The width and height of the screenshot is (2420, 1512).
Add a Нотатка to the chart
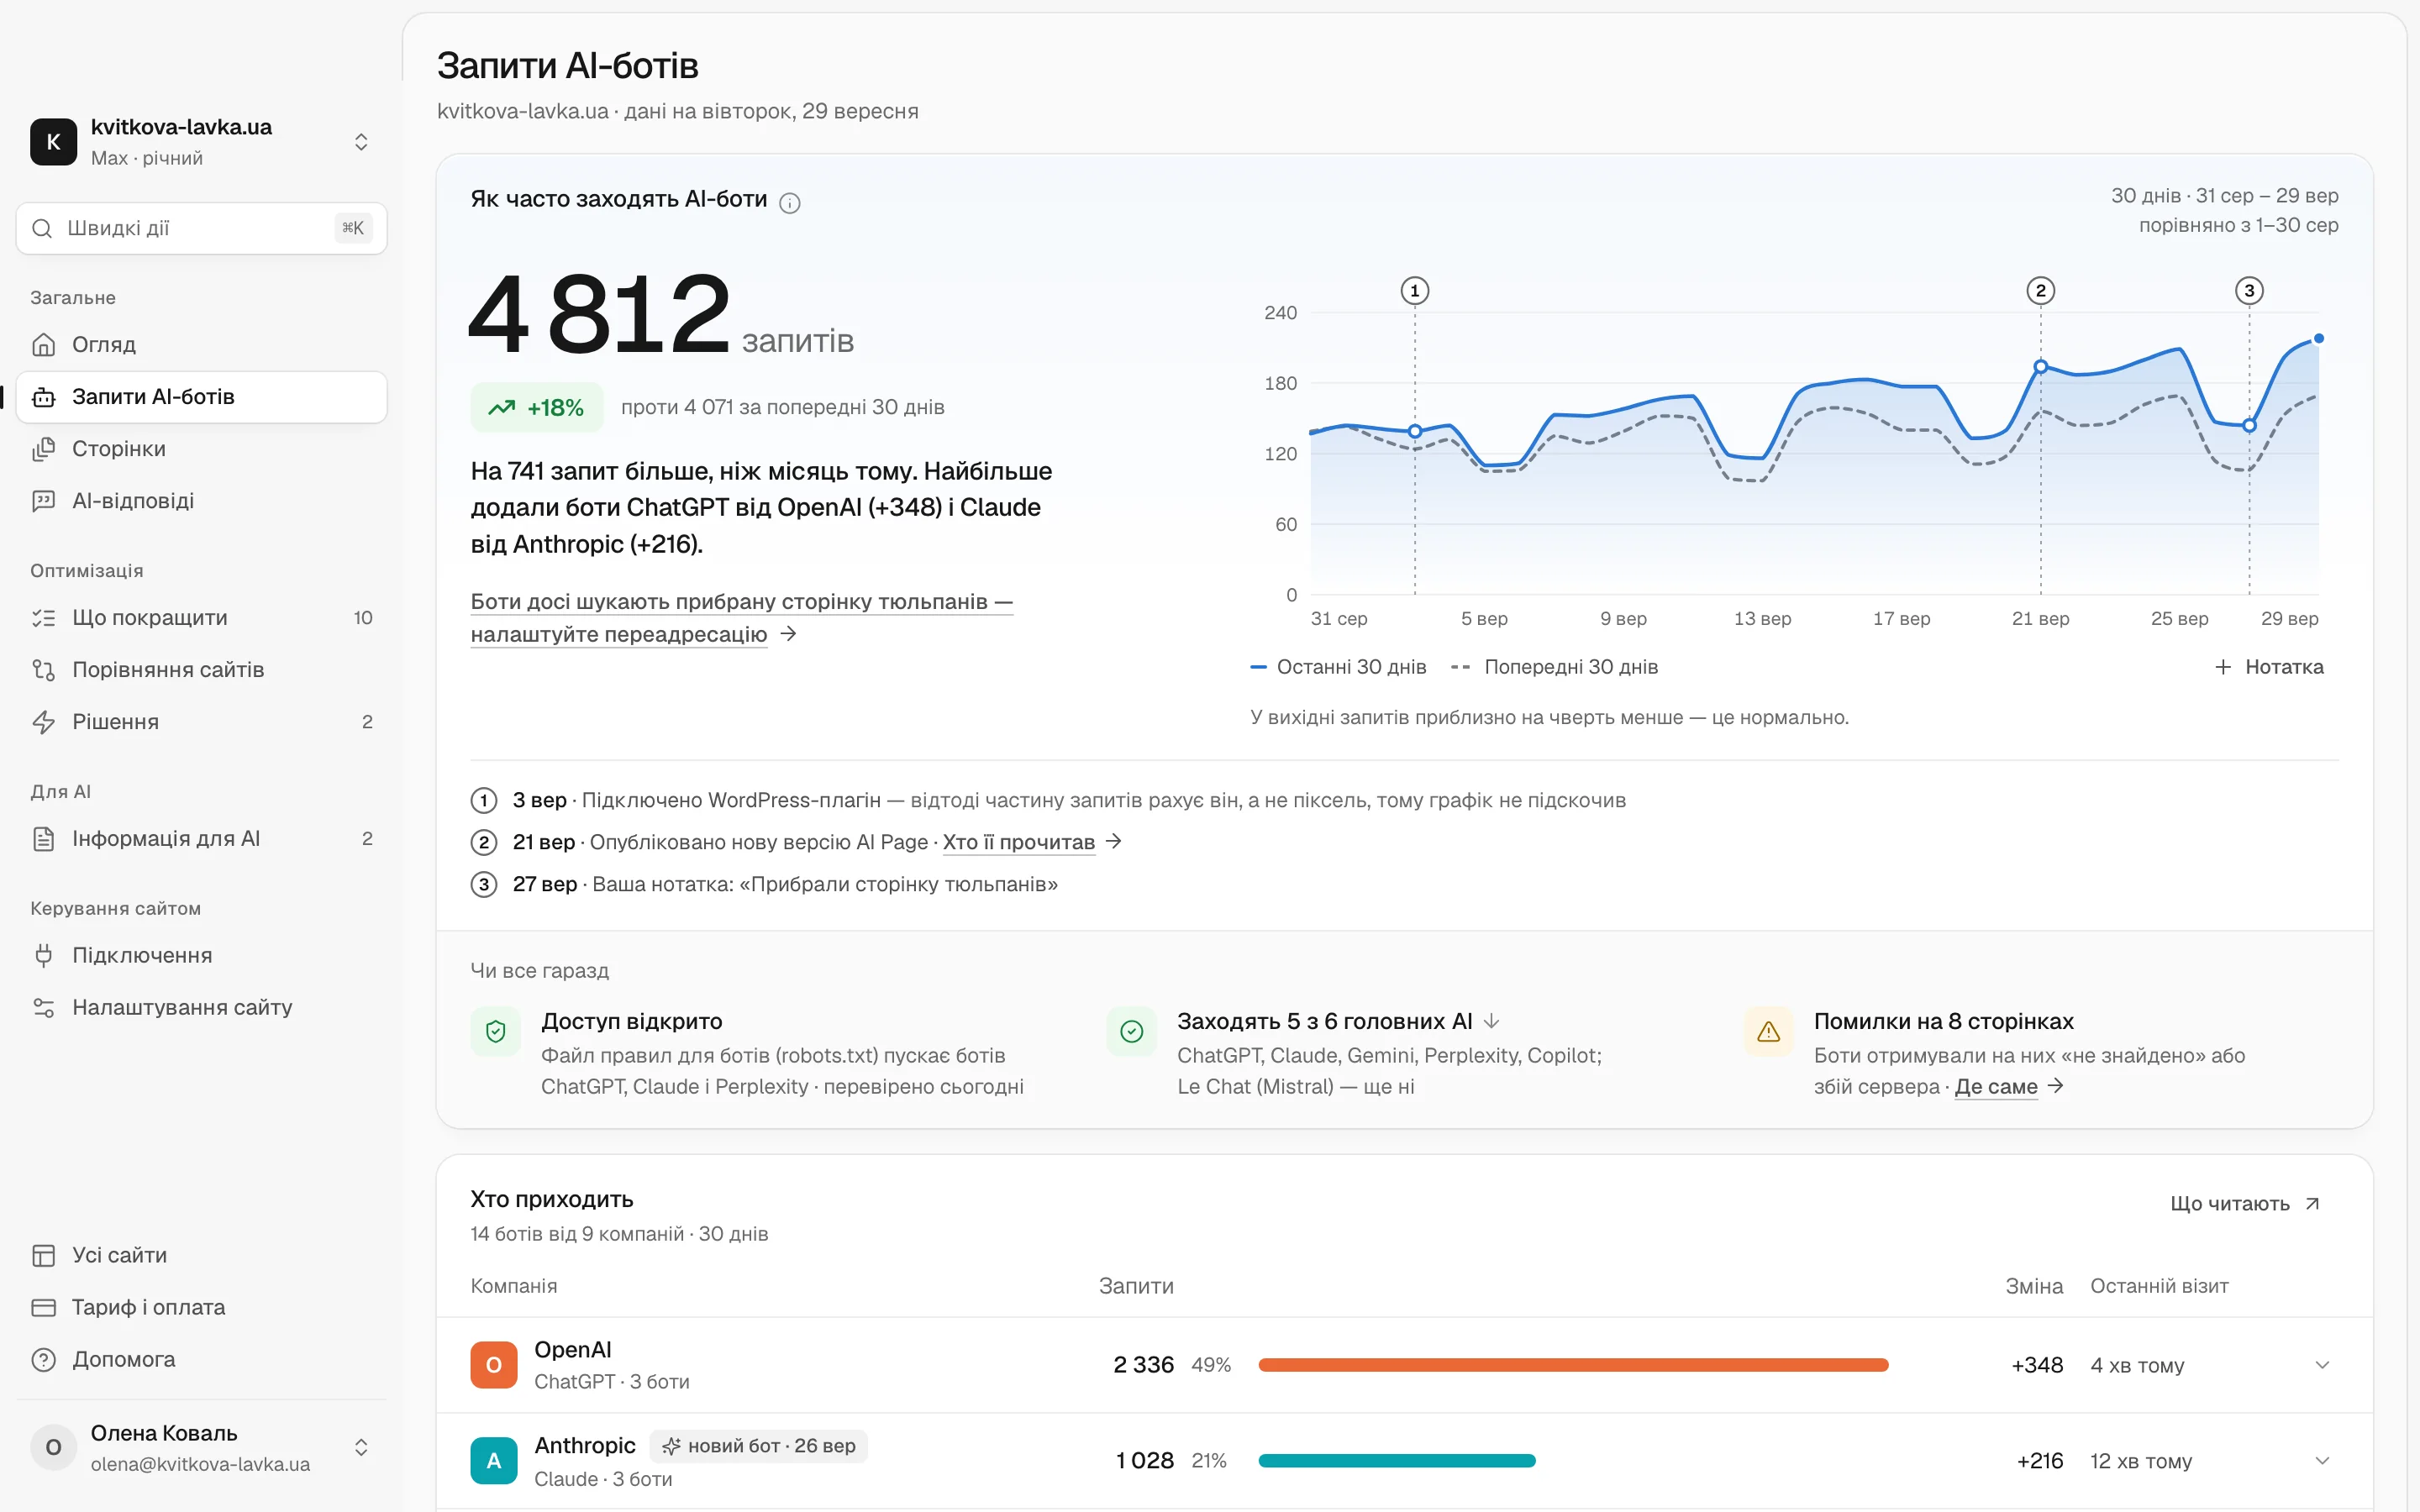tap(2270, 667)
